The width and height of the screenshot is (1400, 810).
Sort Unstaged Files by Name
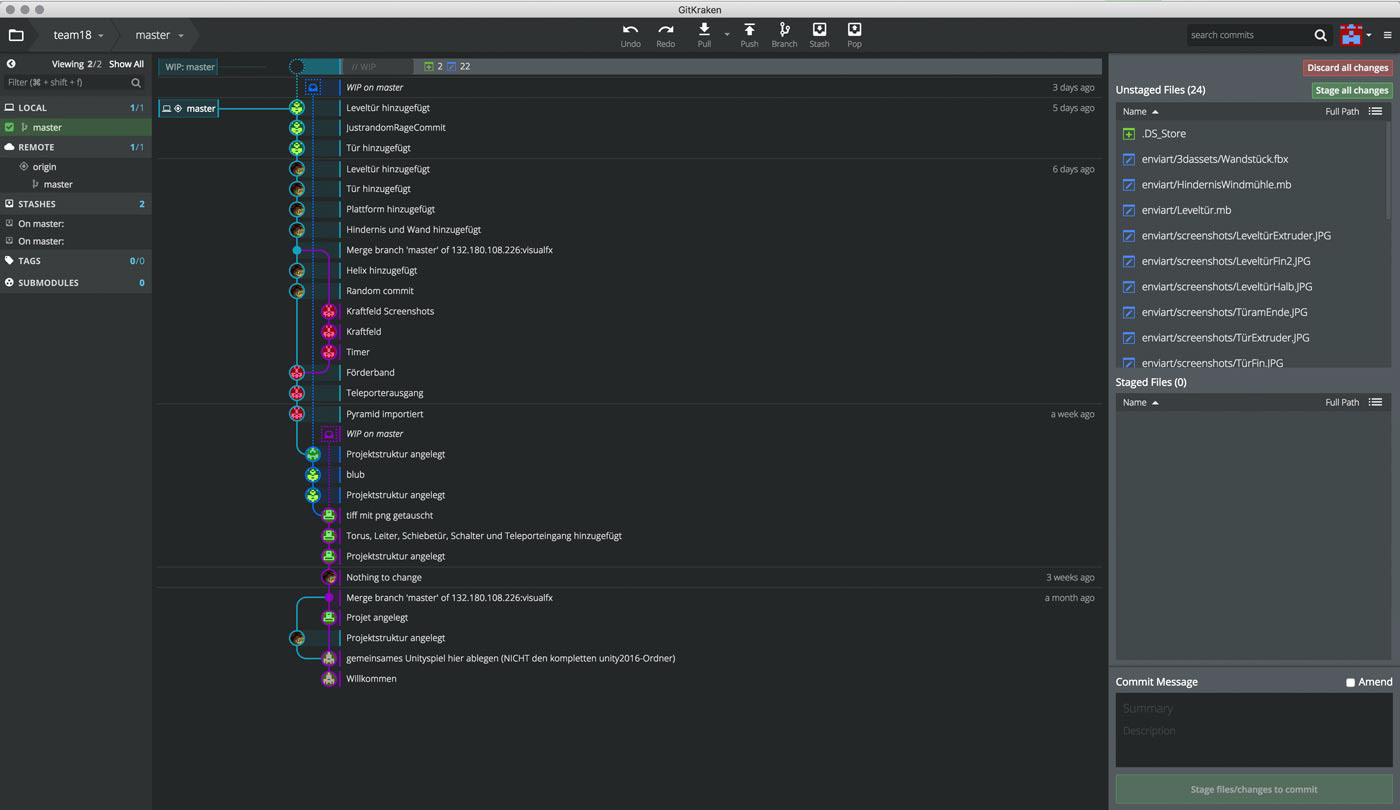click(x=1140, y=112)
